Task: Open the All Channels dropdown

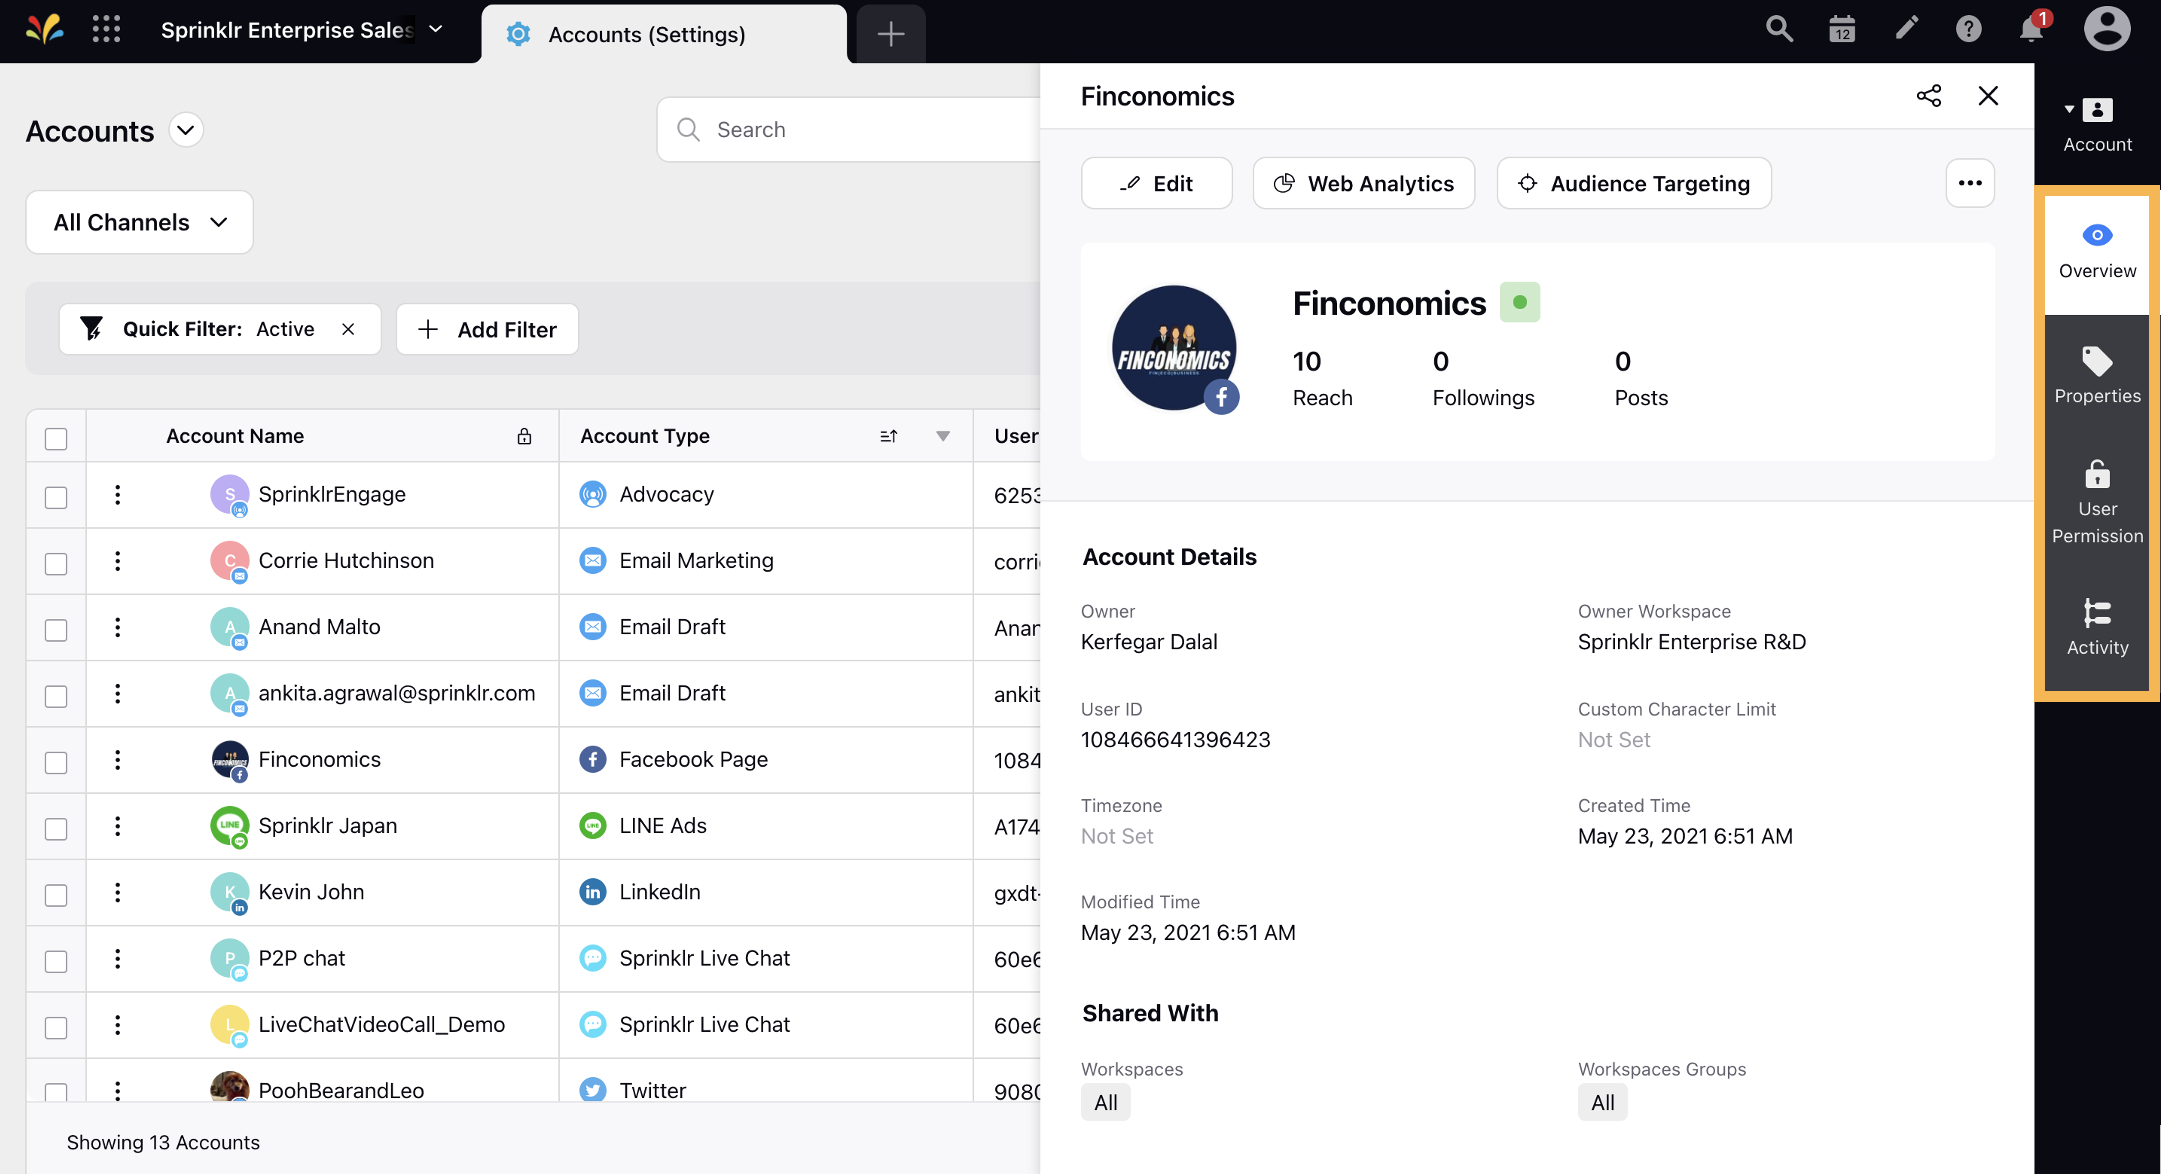Action: coord(139,222)
